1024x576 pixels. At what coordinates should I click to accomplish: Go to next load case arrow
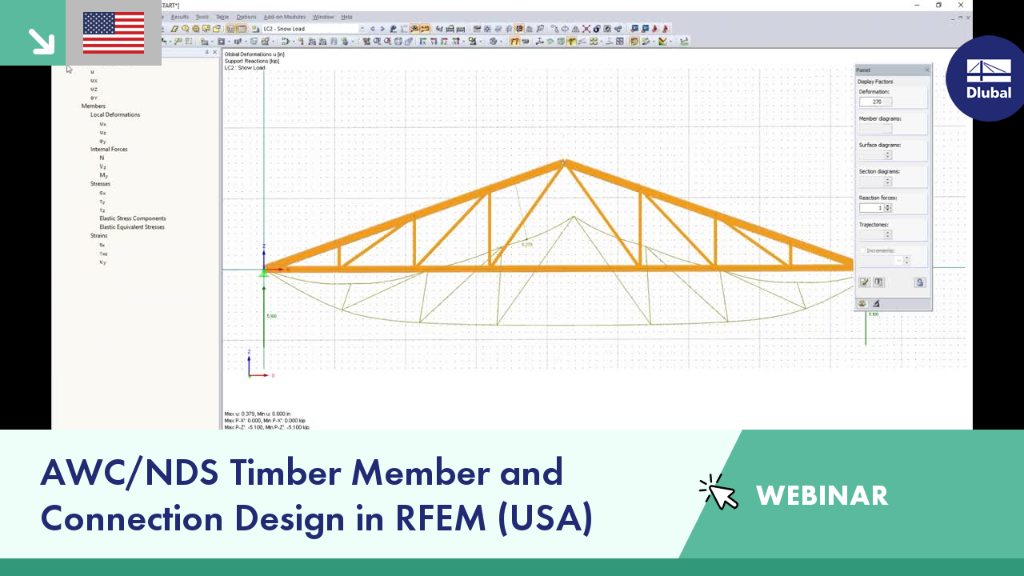click(382, 29)
